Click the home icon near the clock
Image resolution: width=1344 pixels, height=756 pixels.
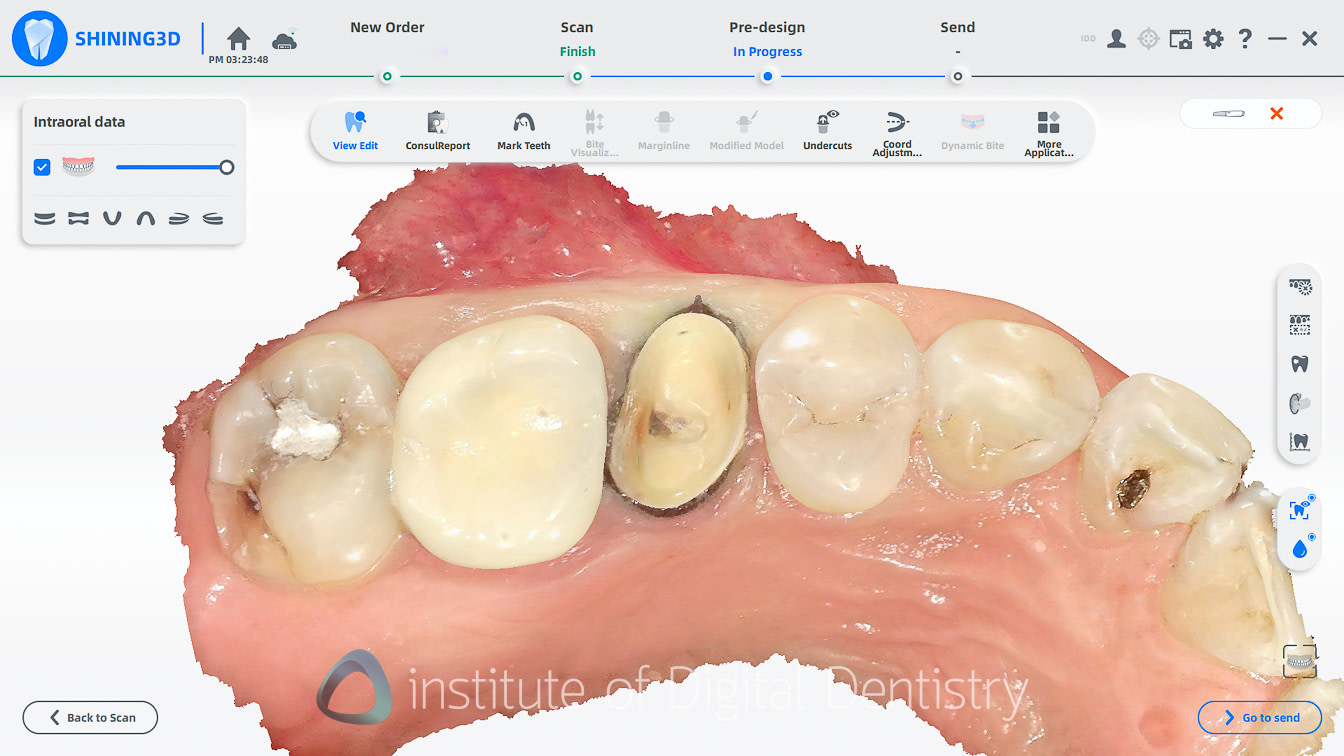pos(238,36)
